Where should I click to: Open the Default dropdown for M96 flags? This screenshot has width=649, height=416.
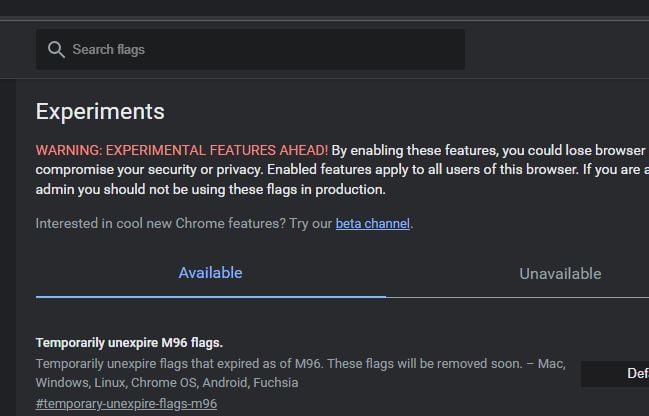pyautogui.click(x=615, y=373)
